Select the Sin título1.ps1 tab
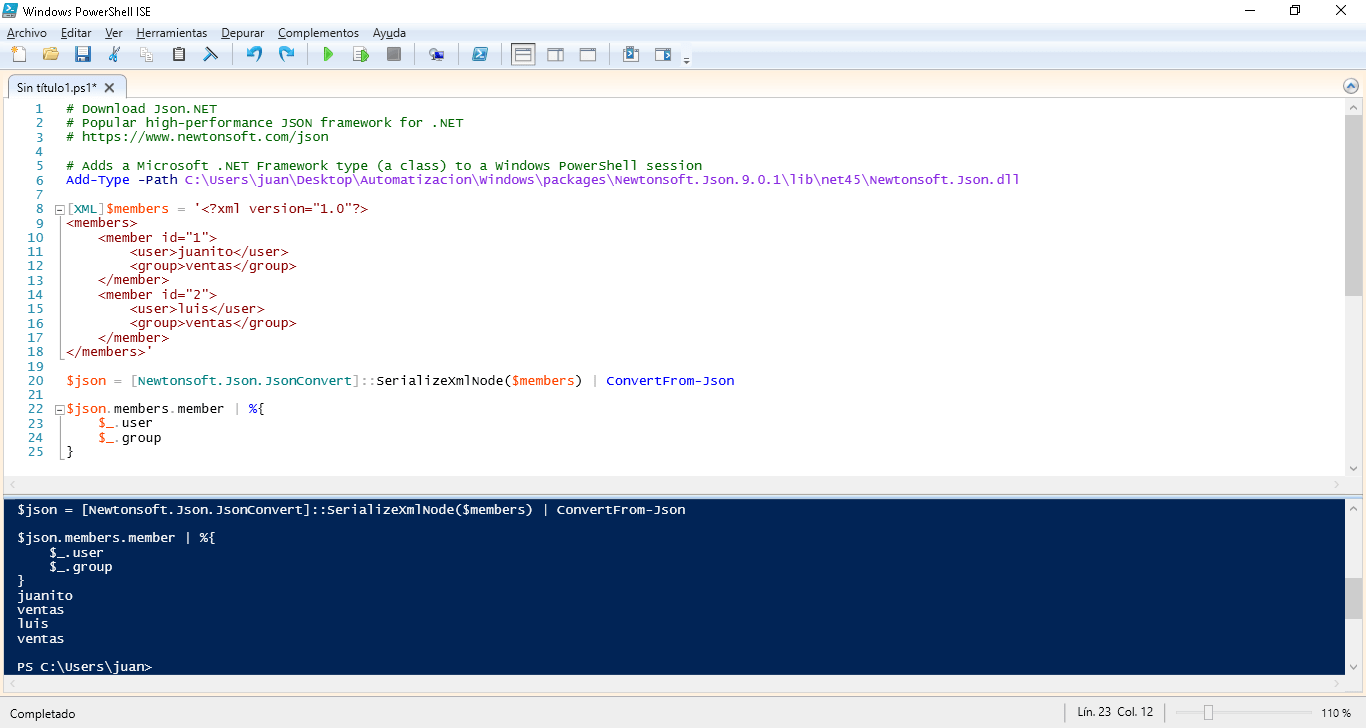 (x=58, y=86)
